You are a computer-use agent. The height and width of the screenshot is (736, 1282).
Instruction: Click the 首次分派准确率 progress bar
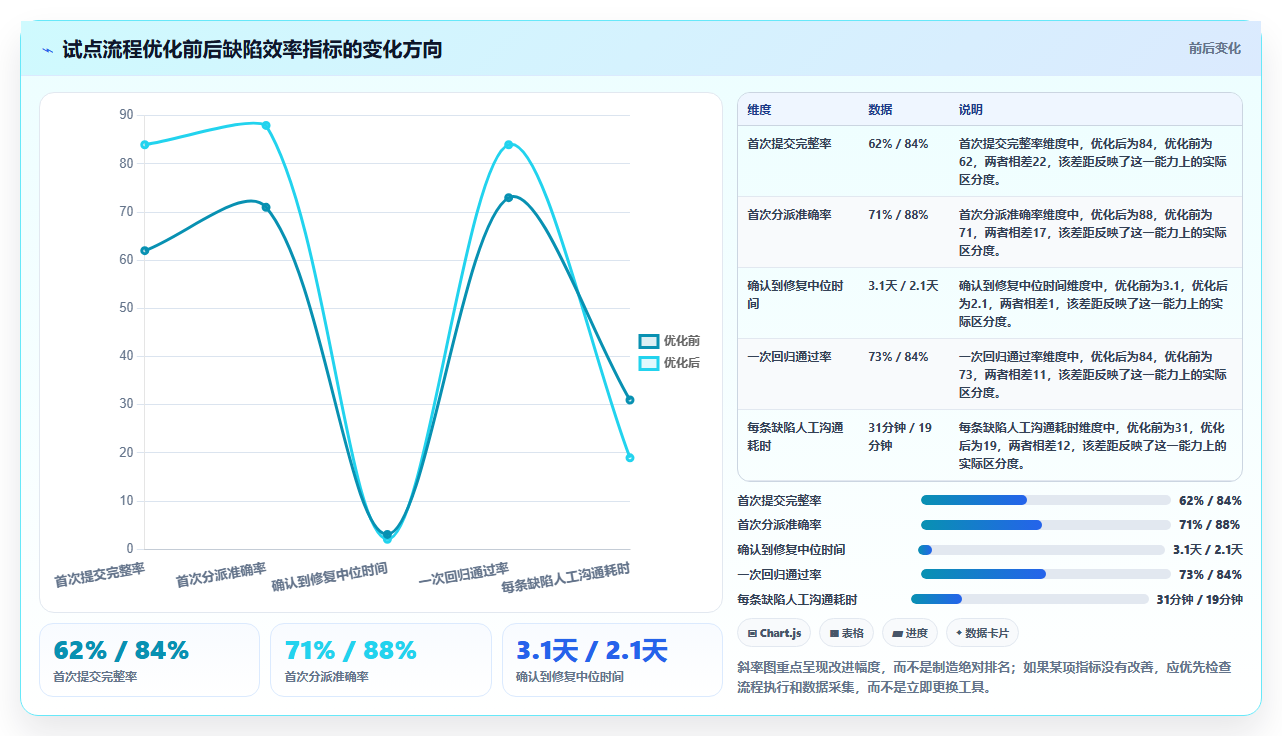point(1045,525)
